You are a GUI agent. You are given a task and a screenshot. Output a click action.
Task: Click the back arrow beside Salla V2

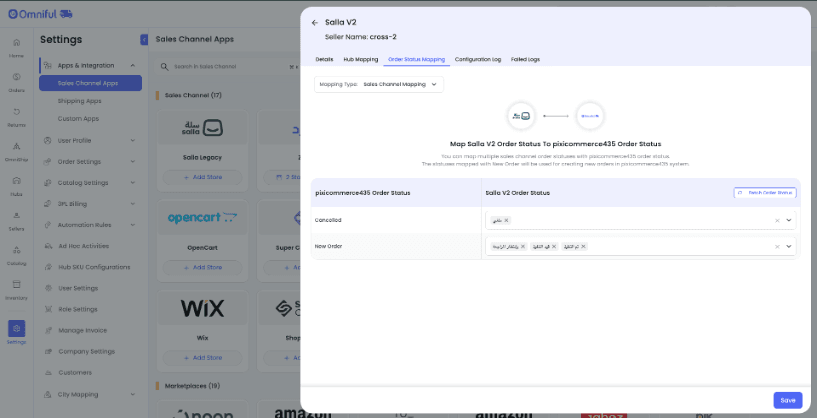tap(314, 22)
